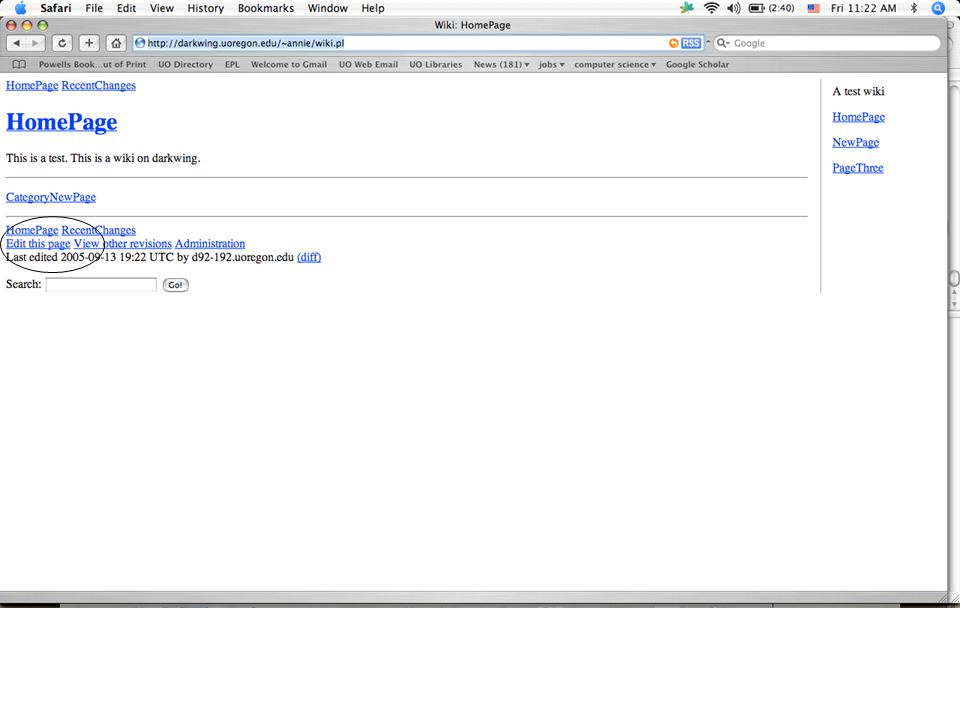
Task: Open the EPL bookmark
Action: tap(232, 64)
